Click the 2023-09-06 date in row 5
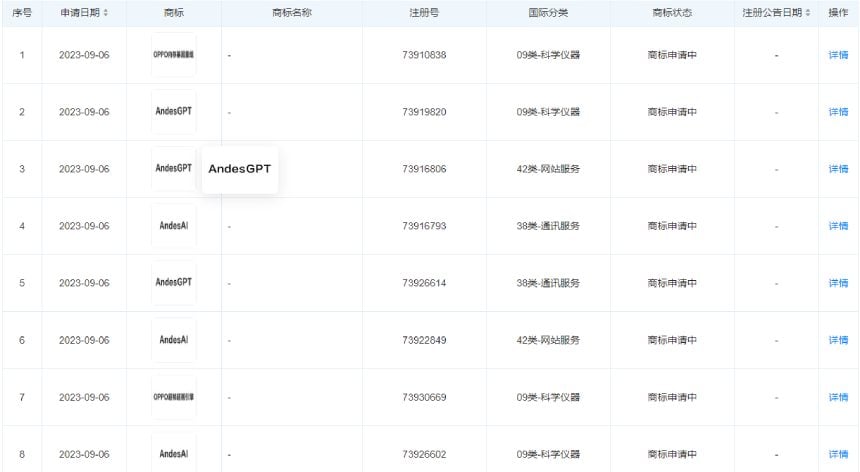The image size is (860, 472). click(x=84, y=283)
